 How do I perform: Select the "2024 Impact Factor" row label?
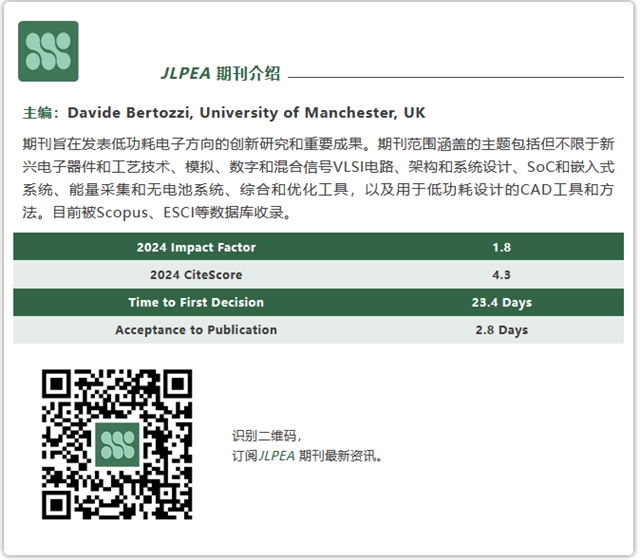196,247
